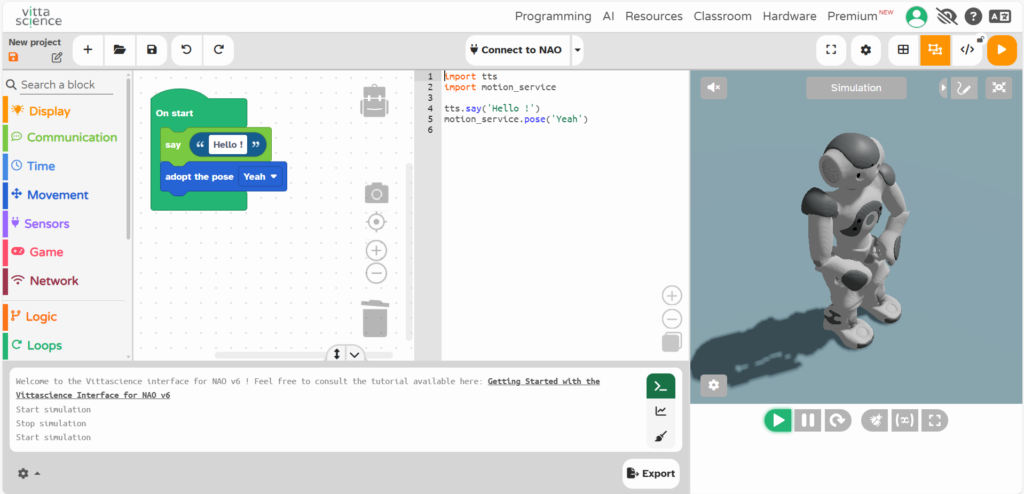This screenshot has height=494, width=1024.
Task: Click the Export button
Action: pyautogui.click(x=650, y=473)
